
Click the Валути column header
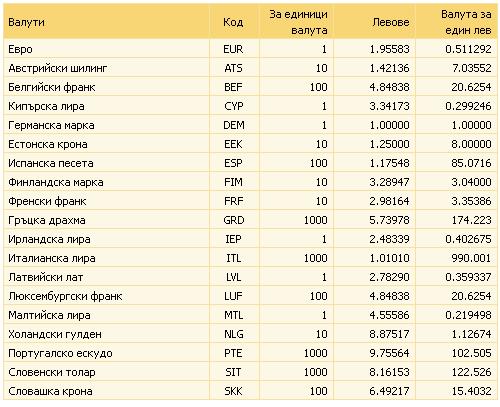[x=26, y=22]
